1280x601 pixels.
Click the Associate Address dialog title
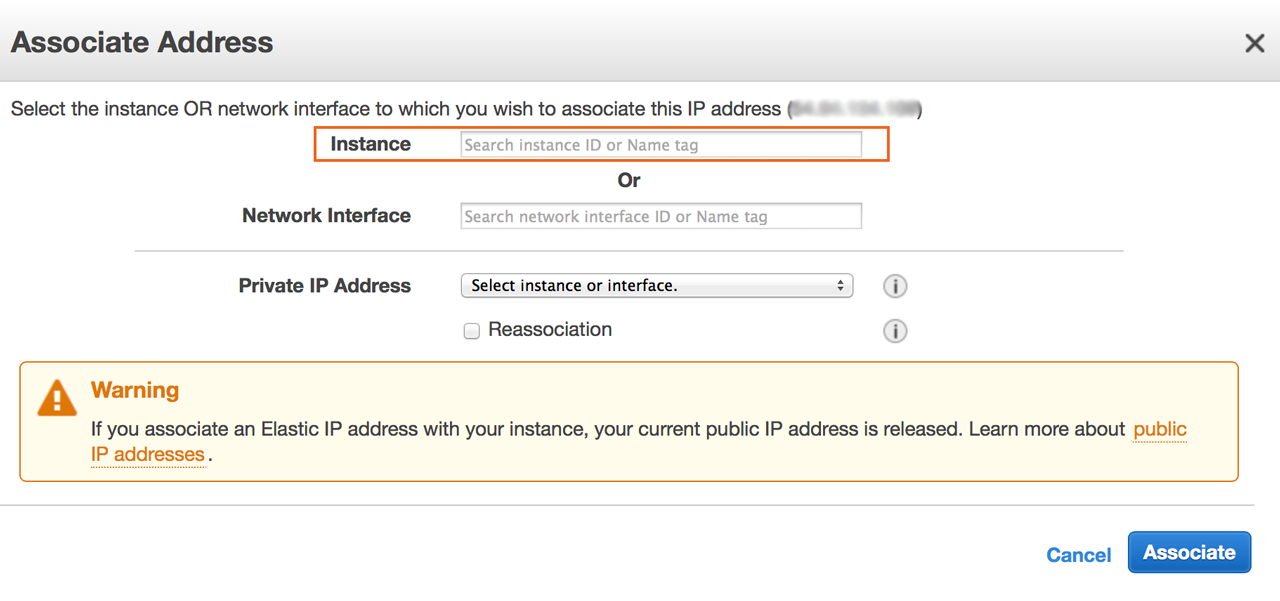[142, 43]
